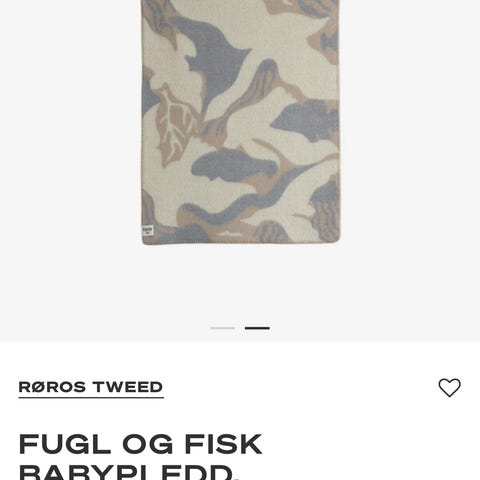Click the Fugl og Fisk product title
480x480 pixels.
tap(140, 456)
